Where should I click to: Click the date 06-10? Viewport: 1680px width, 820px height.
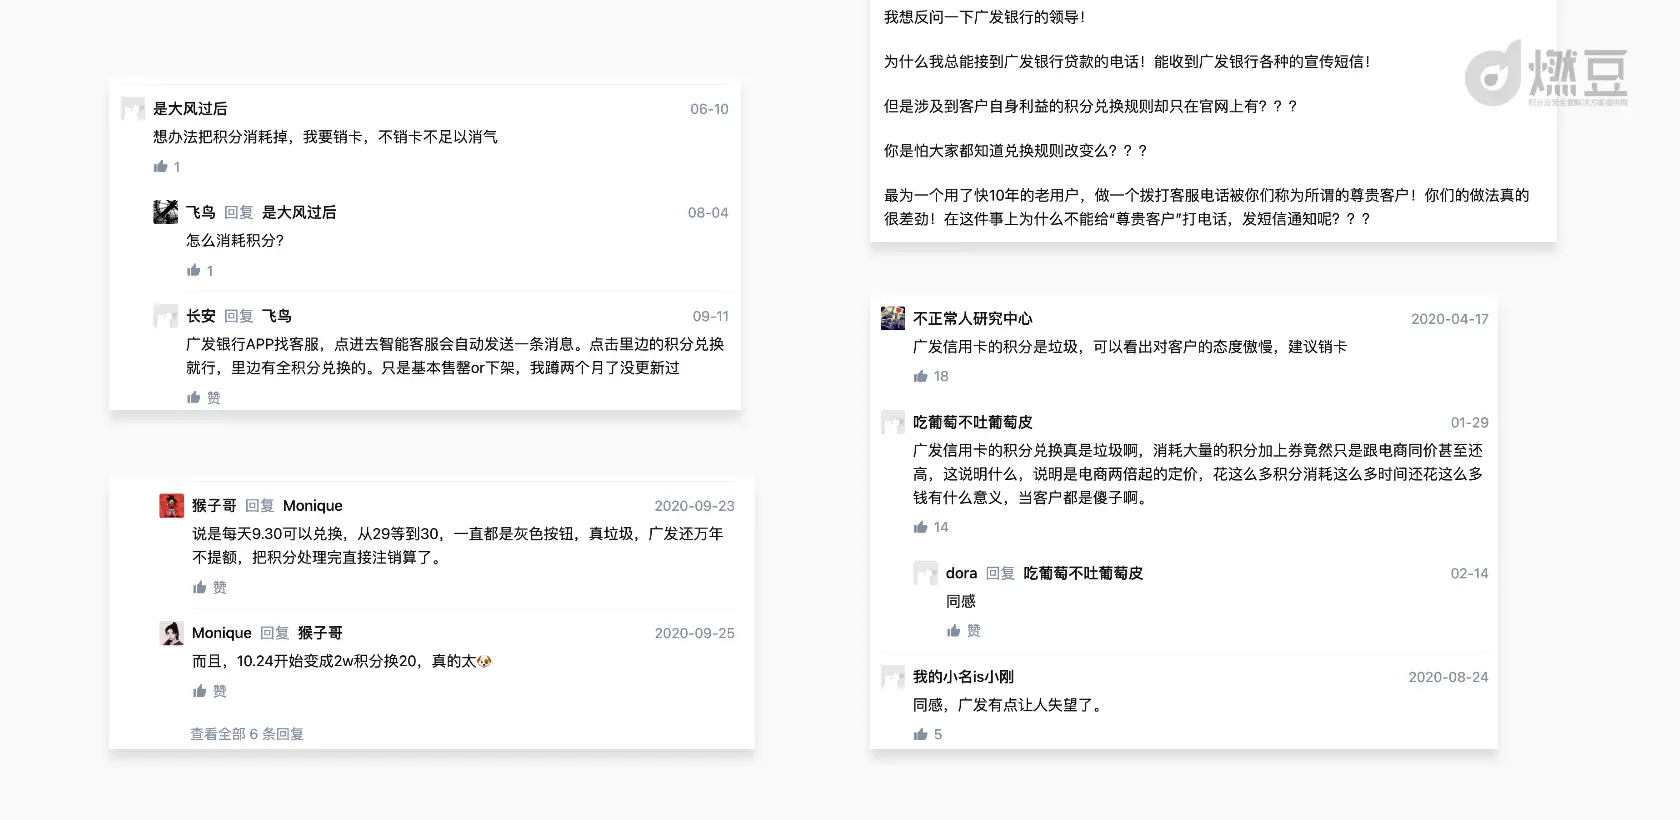(709, 109)
